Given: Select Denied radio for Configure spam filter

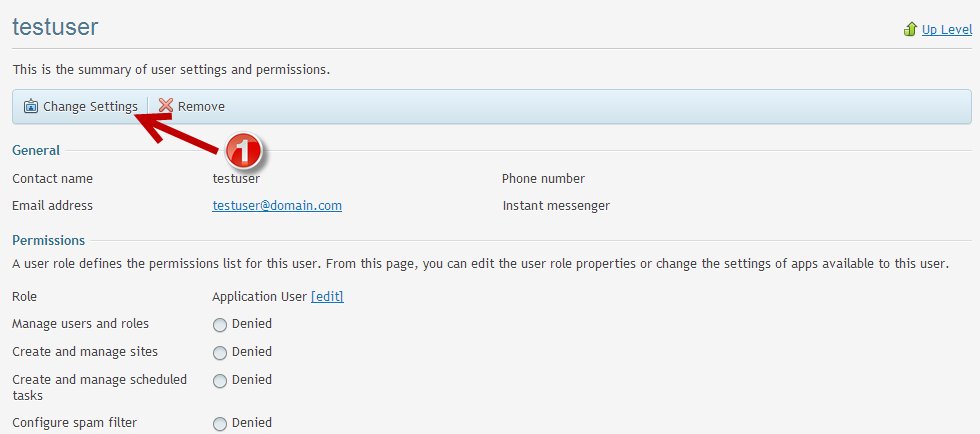Looking at the screenshot, I should 220,423.
